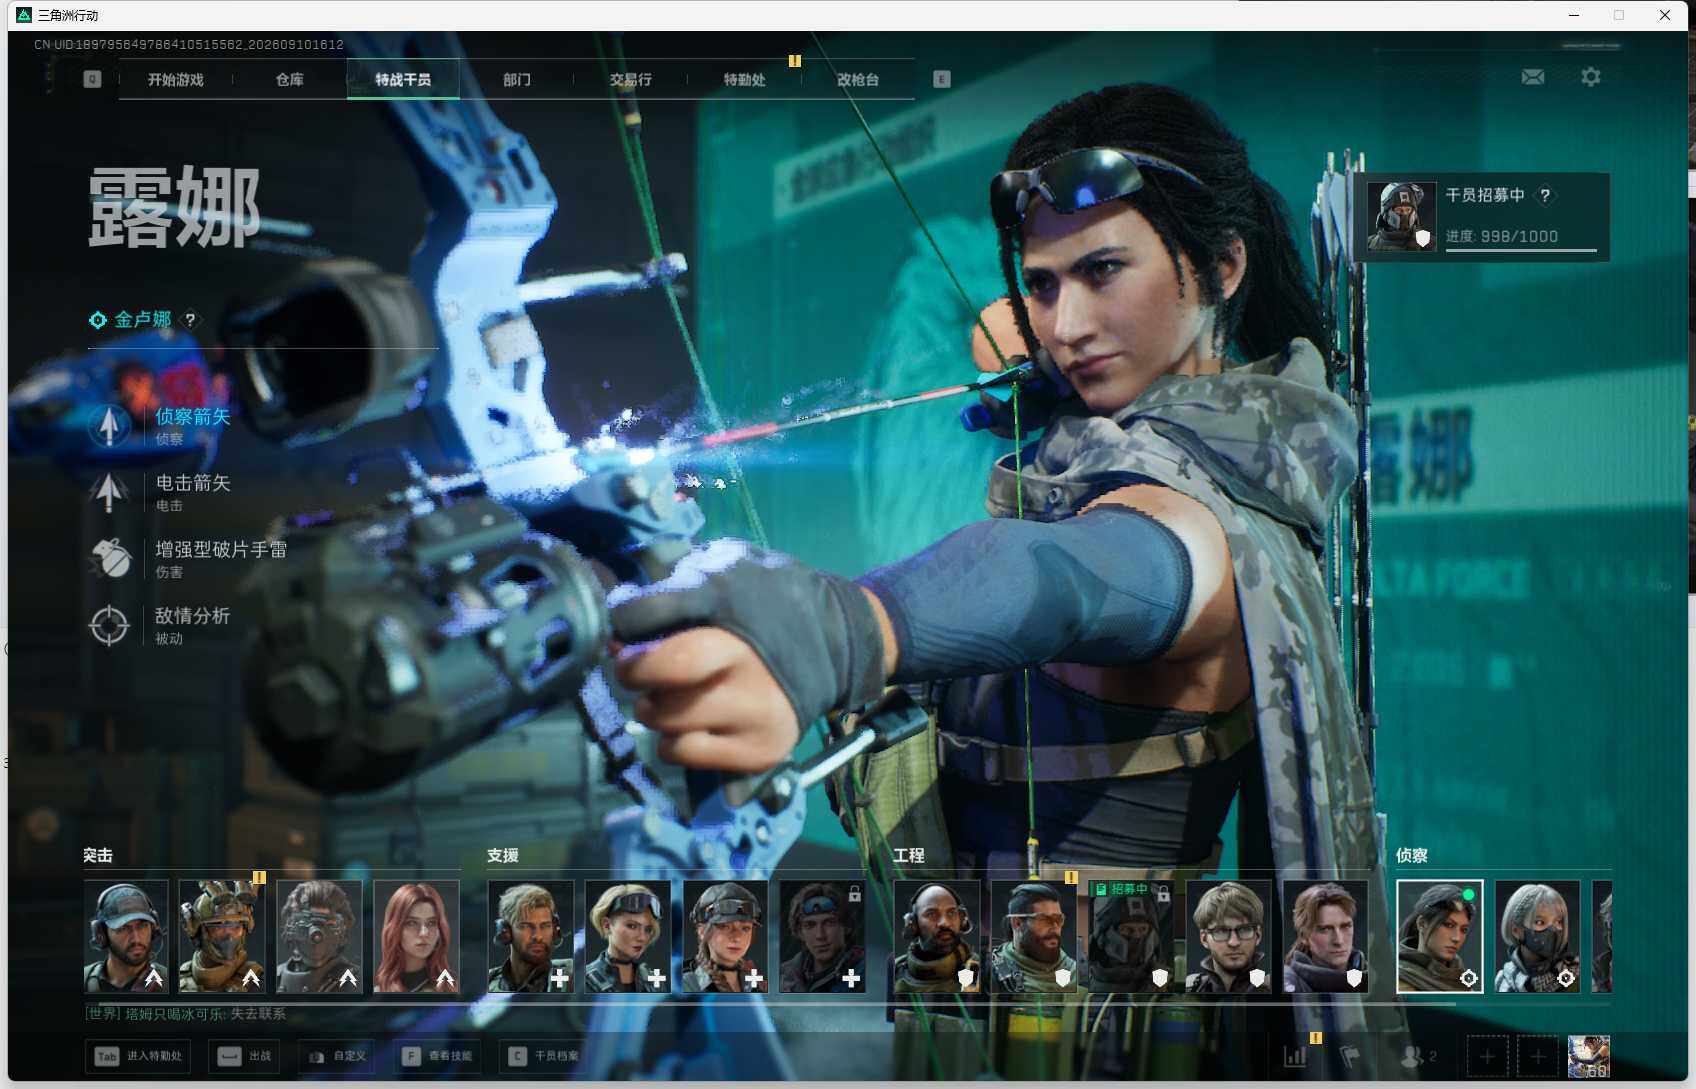Select the 工程 operator with sunglasses on head
This screenshot has height=1089, width=1696.
point(1033,936)
